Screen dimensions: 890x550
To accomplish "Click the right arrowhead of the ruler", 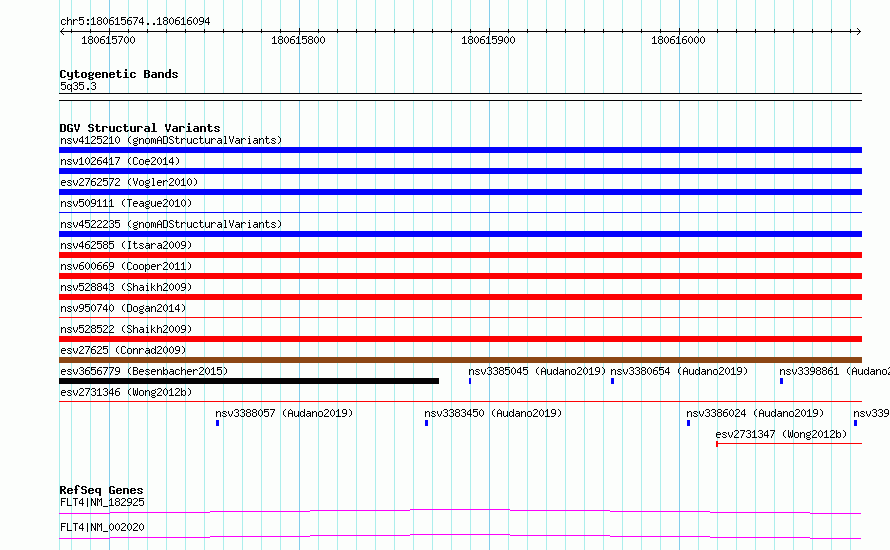I will click(x=858, y=31).
